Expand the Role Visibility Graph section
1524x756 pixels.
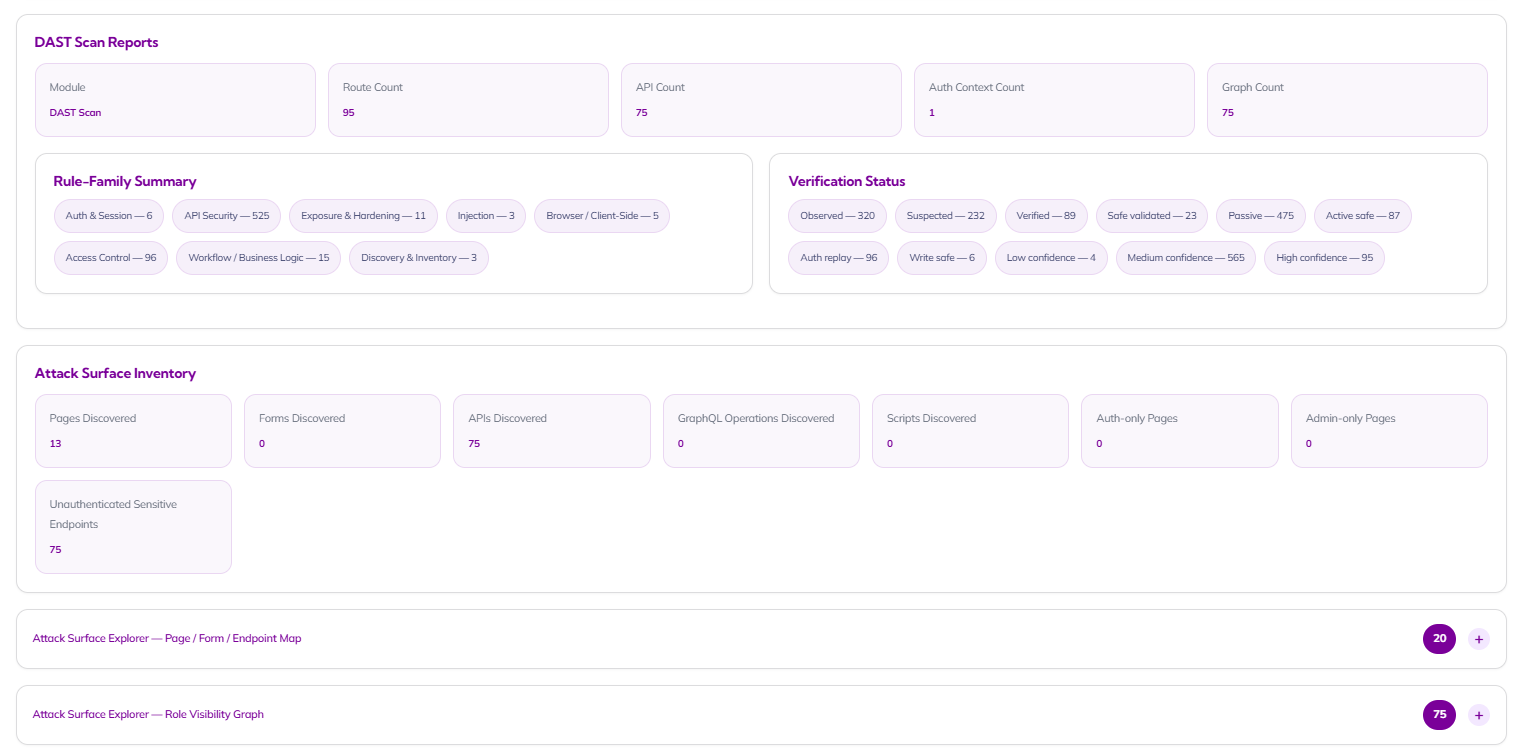click(x=1478, y=715)
